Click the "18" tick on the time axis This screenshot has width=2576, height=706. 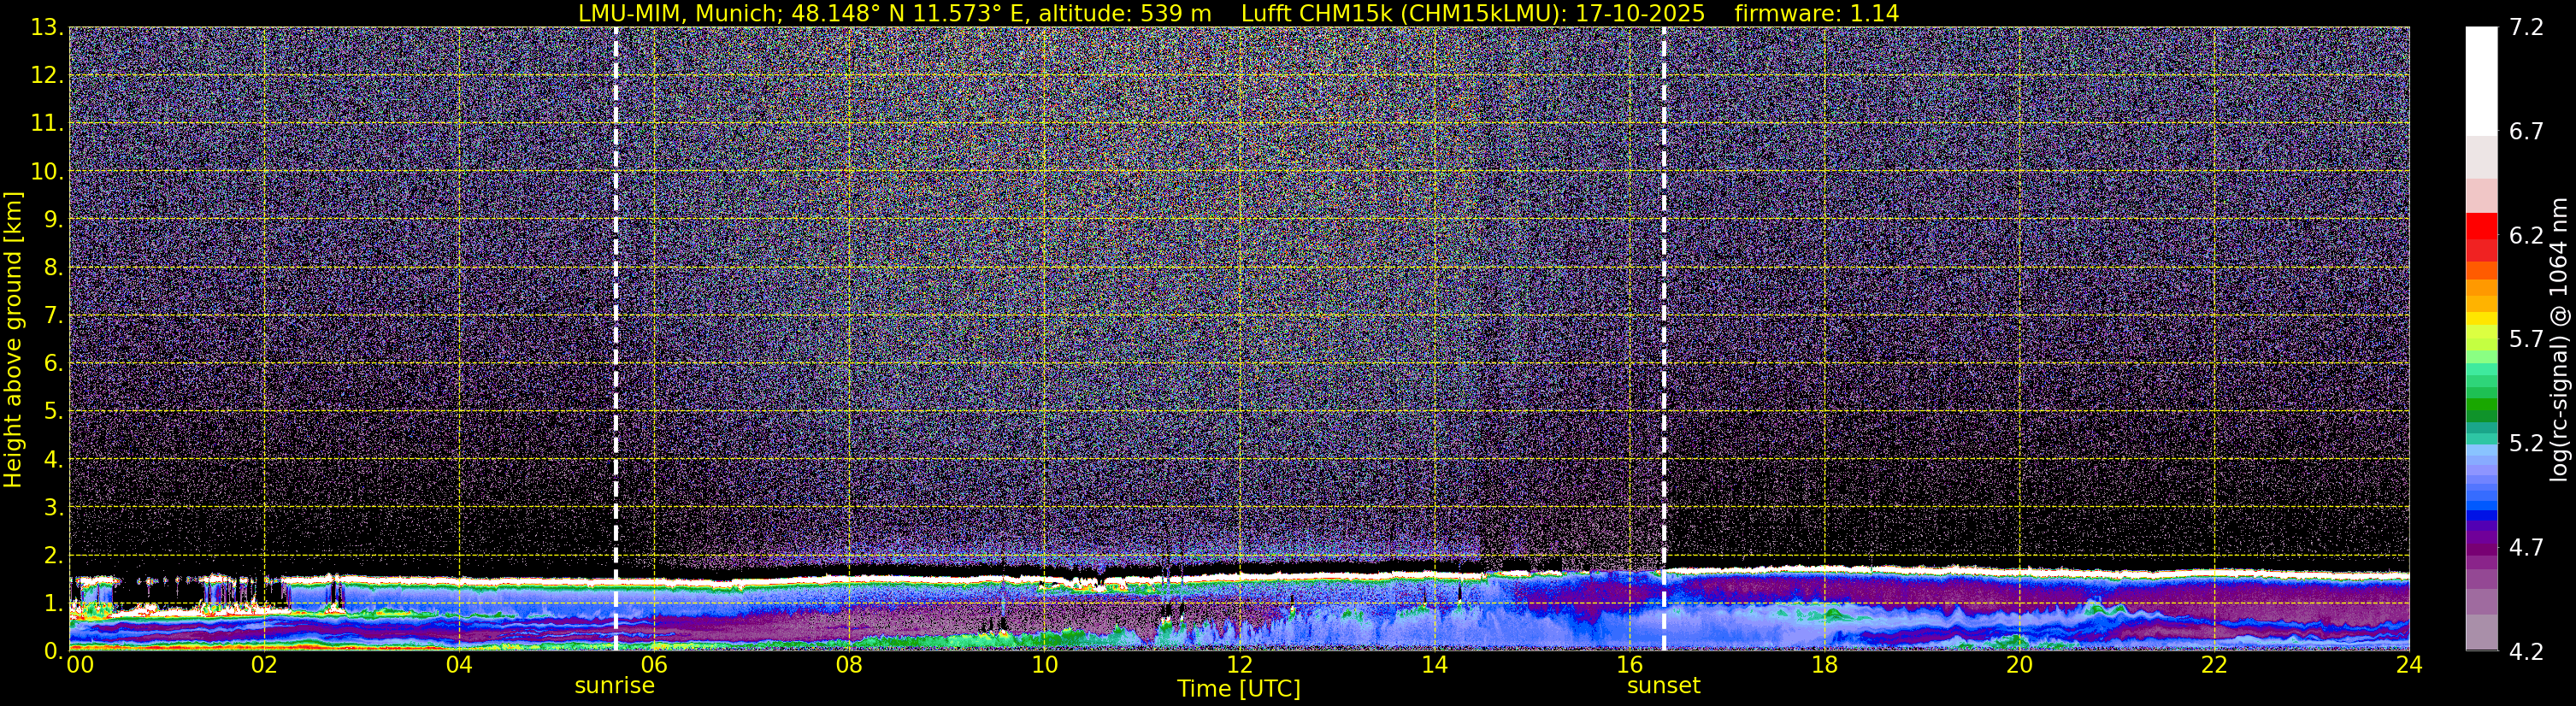click(1824, 665)
